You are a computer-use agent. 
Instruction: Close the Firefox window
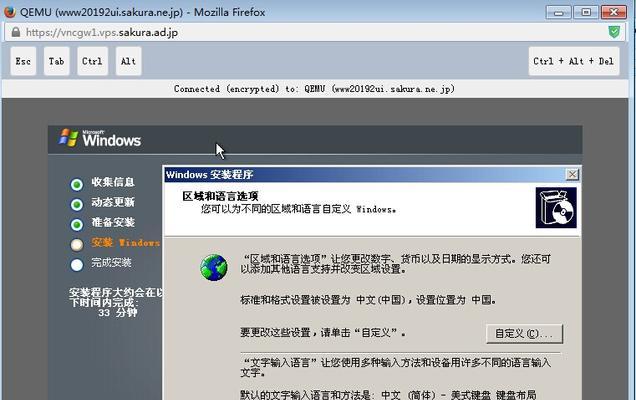click(614, 12)
